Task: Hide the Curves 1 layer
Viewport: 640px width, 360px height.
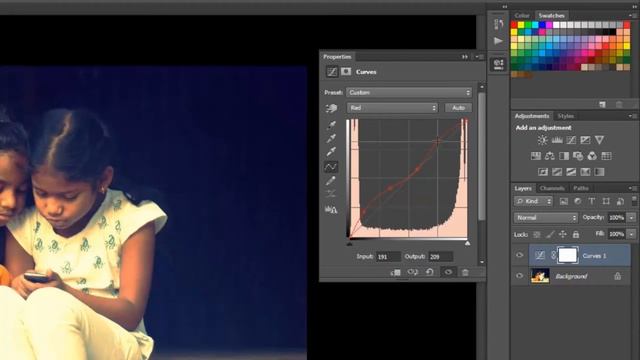Action: (x=520, y=256)
